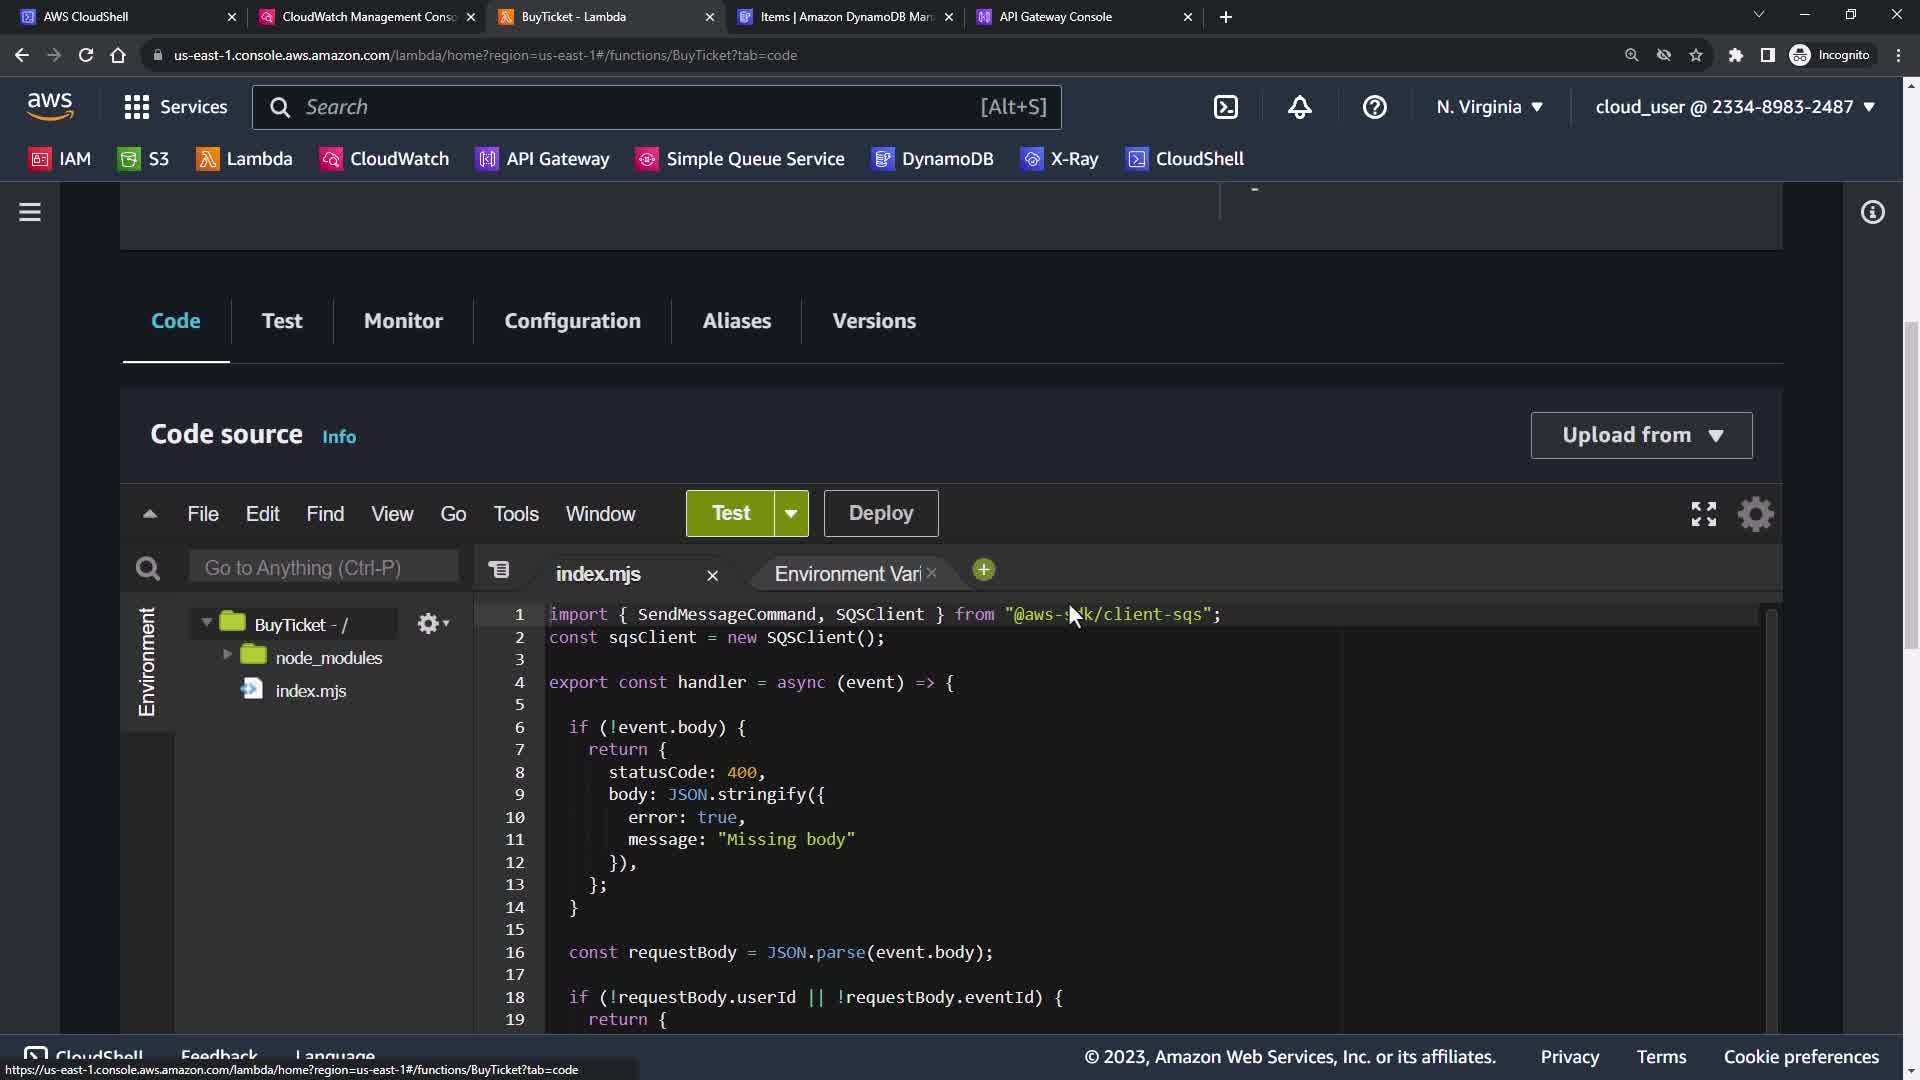The height and width of the screenshot is (1080, 1920).
Task: Open editor preferences gear icon
Action: point(1755,514)
